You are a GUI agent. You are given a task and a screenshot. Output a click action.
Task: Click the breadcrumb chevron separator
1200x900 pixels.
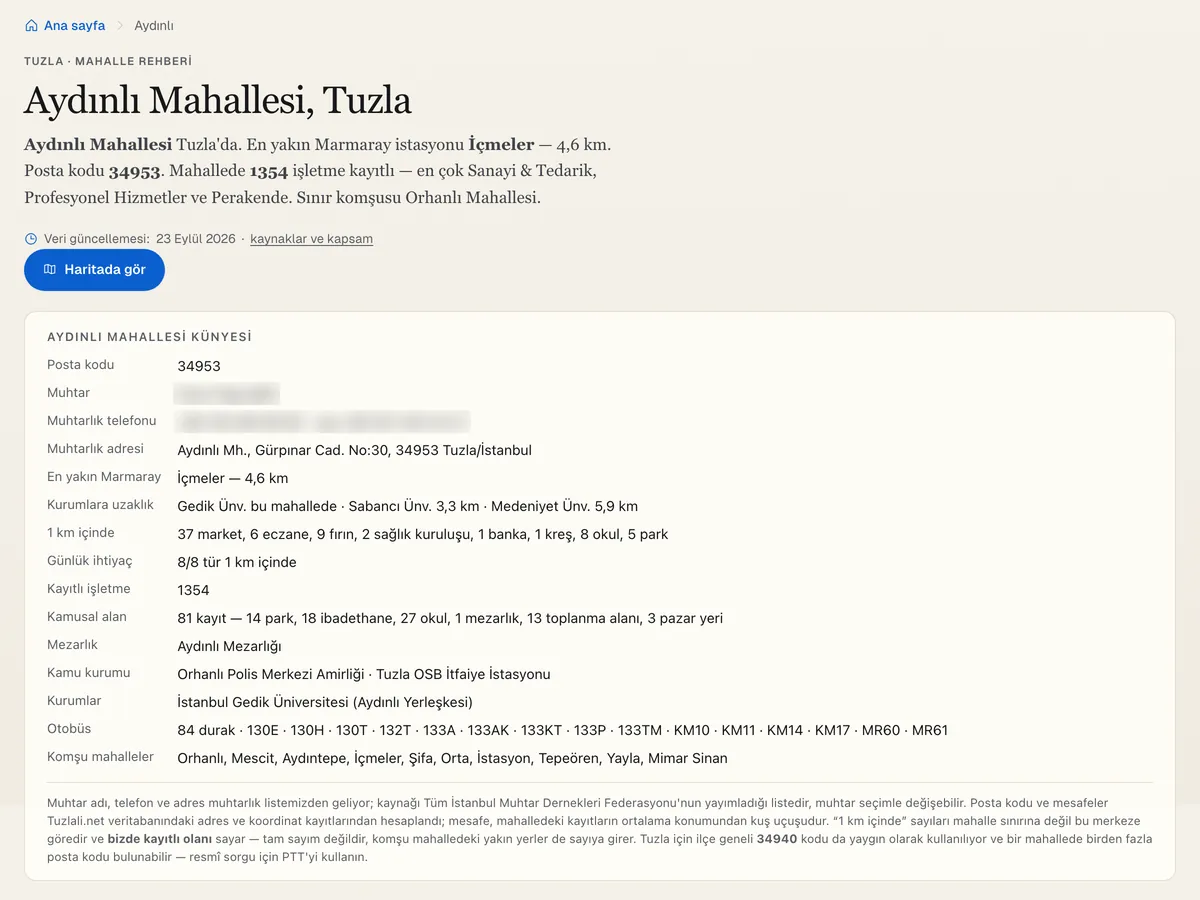click(x=120, y=26)
